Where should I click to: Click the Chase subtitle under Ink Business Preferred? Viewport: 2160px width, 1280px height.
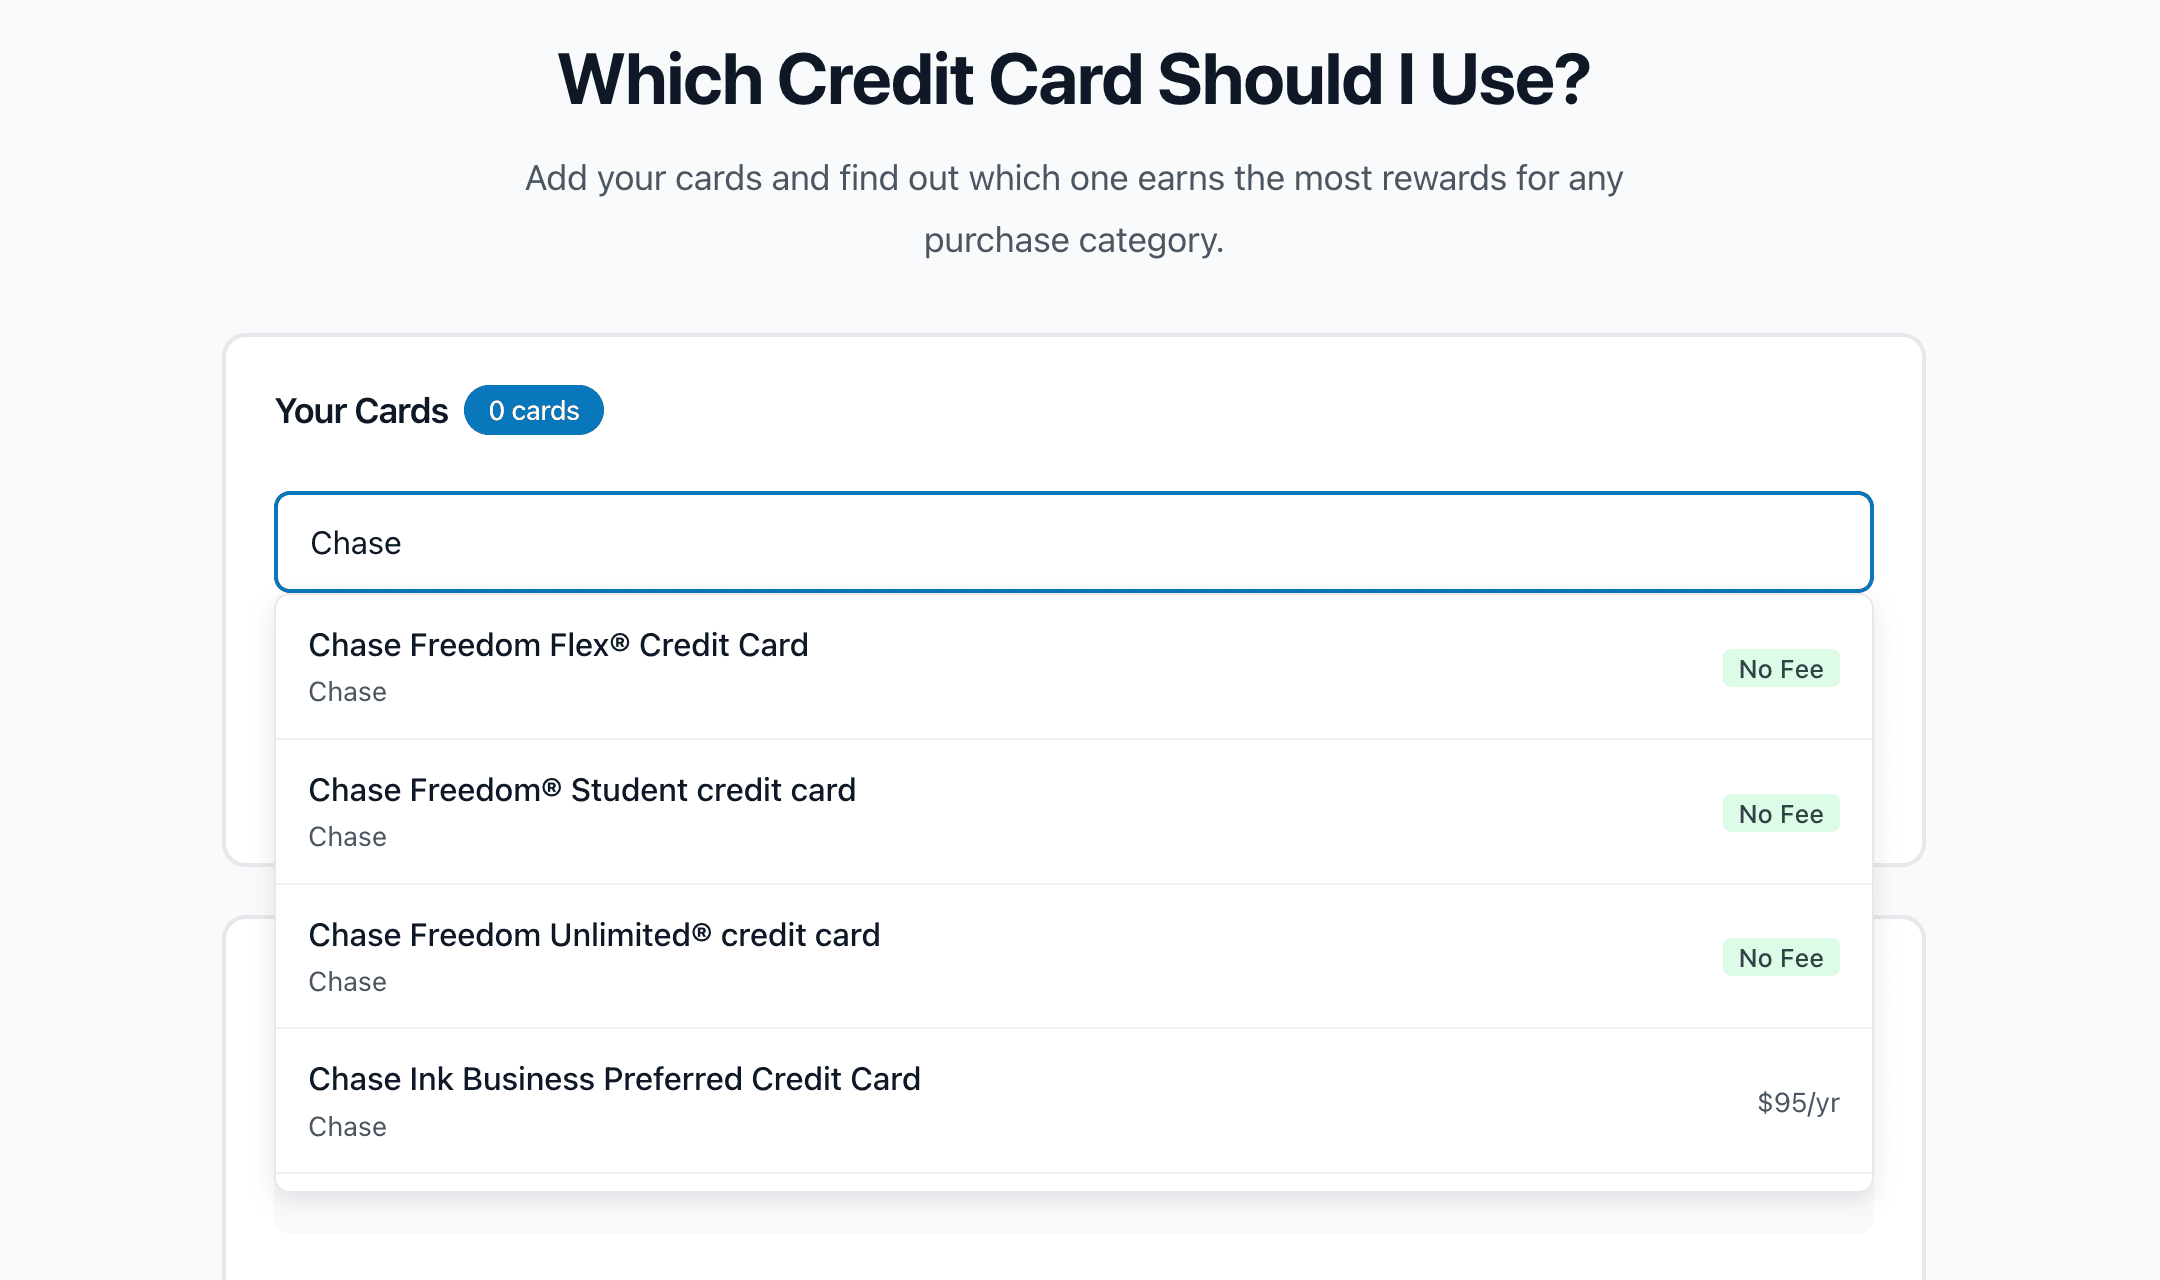click(347, 1126)
